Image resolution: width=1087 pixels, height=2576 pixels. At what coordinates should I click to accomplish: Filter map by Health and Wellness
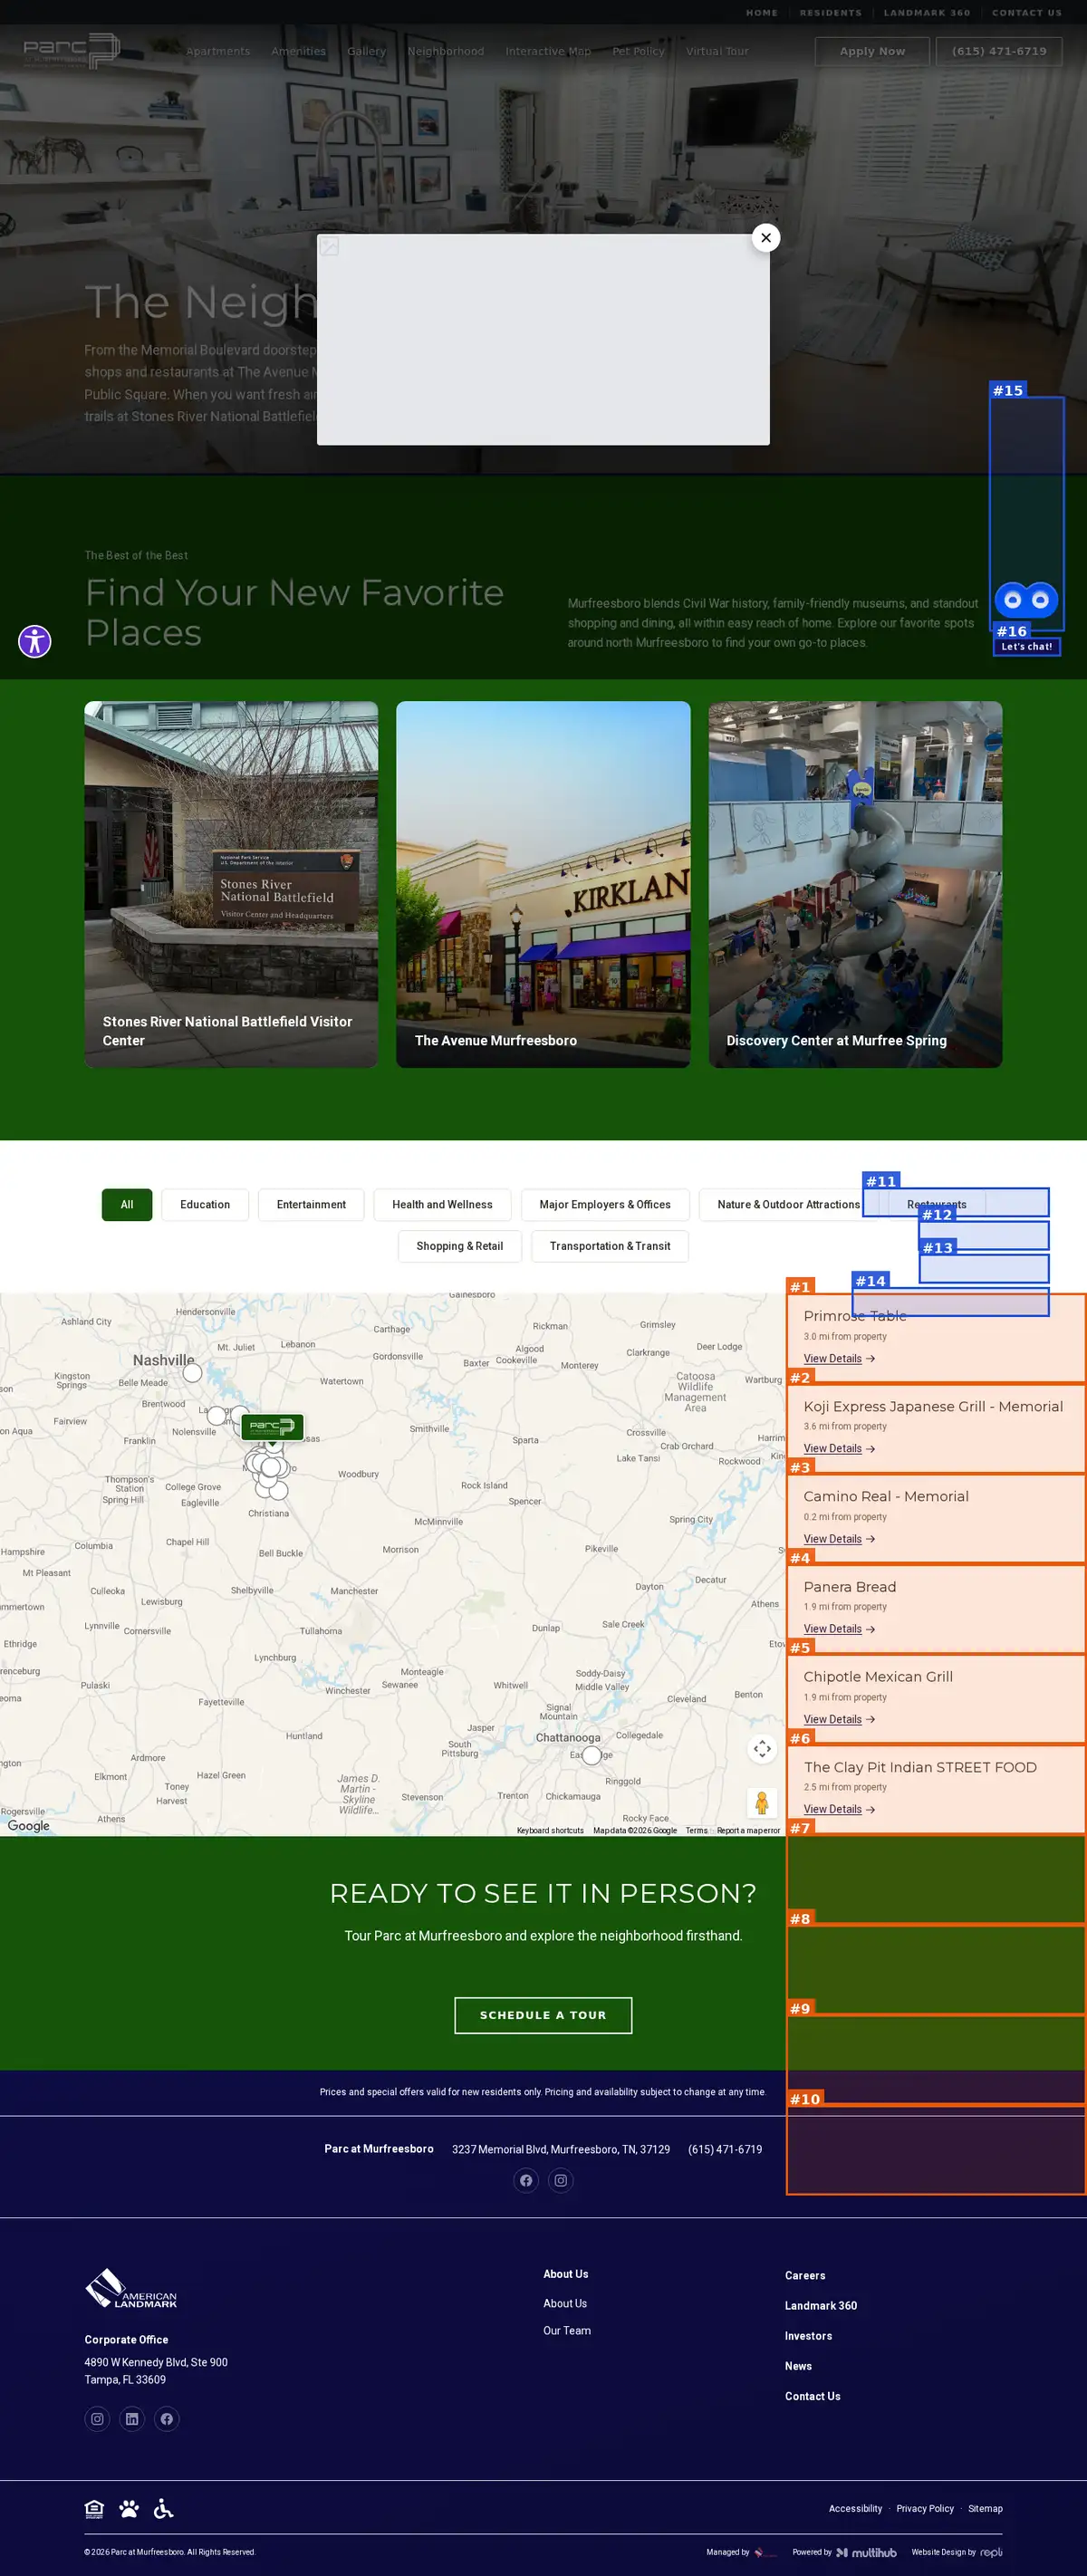[x=442, y=1204]
